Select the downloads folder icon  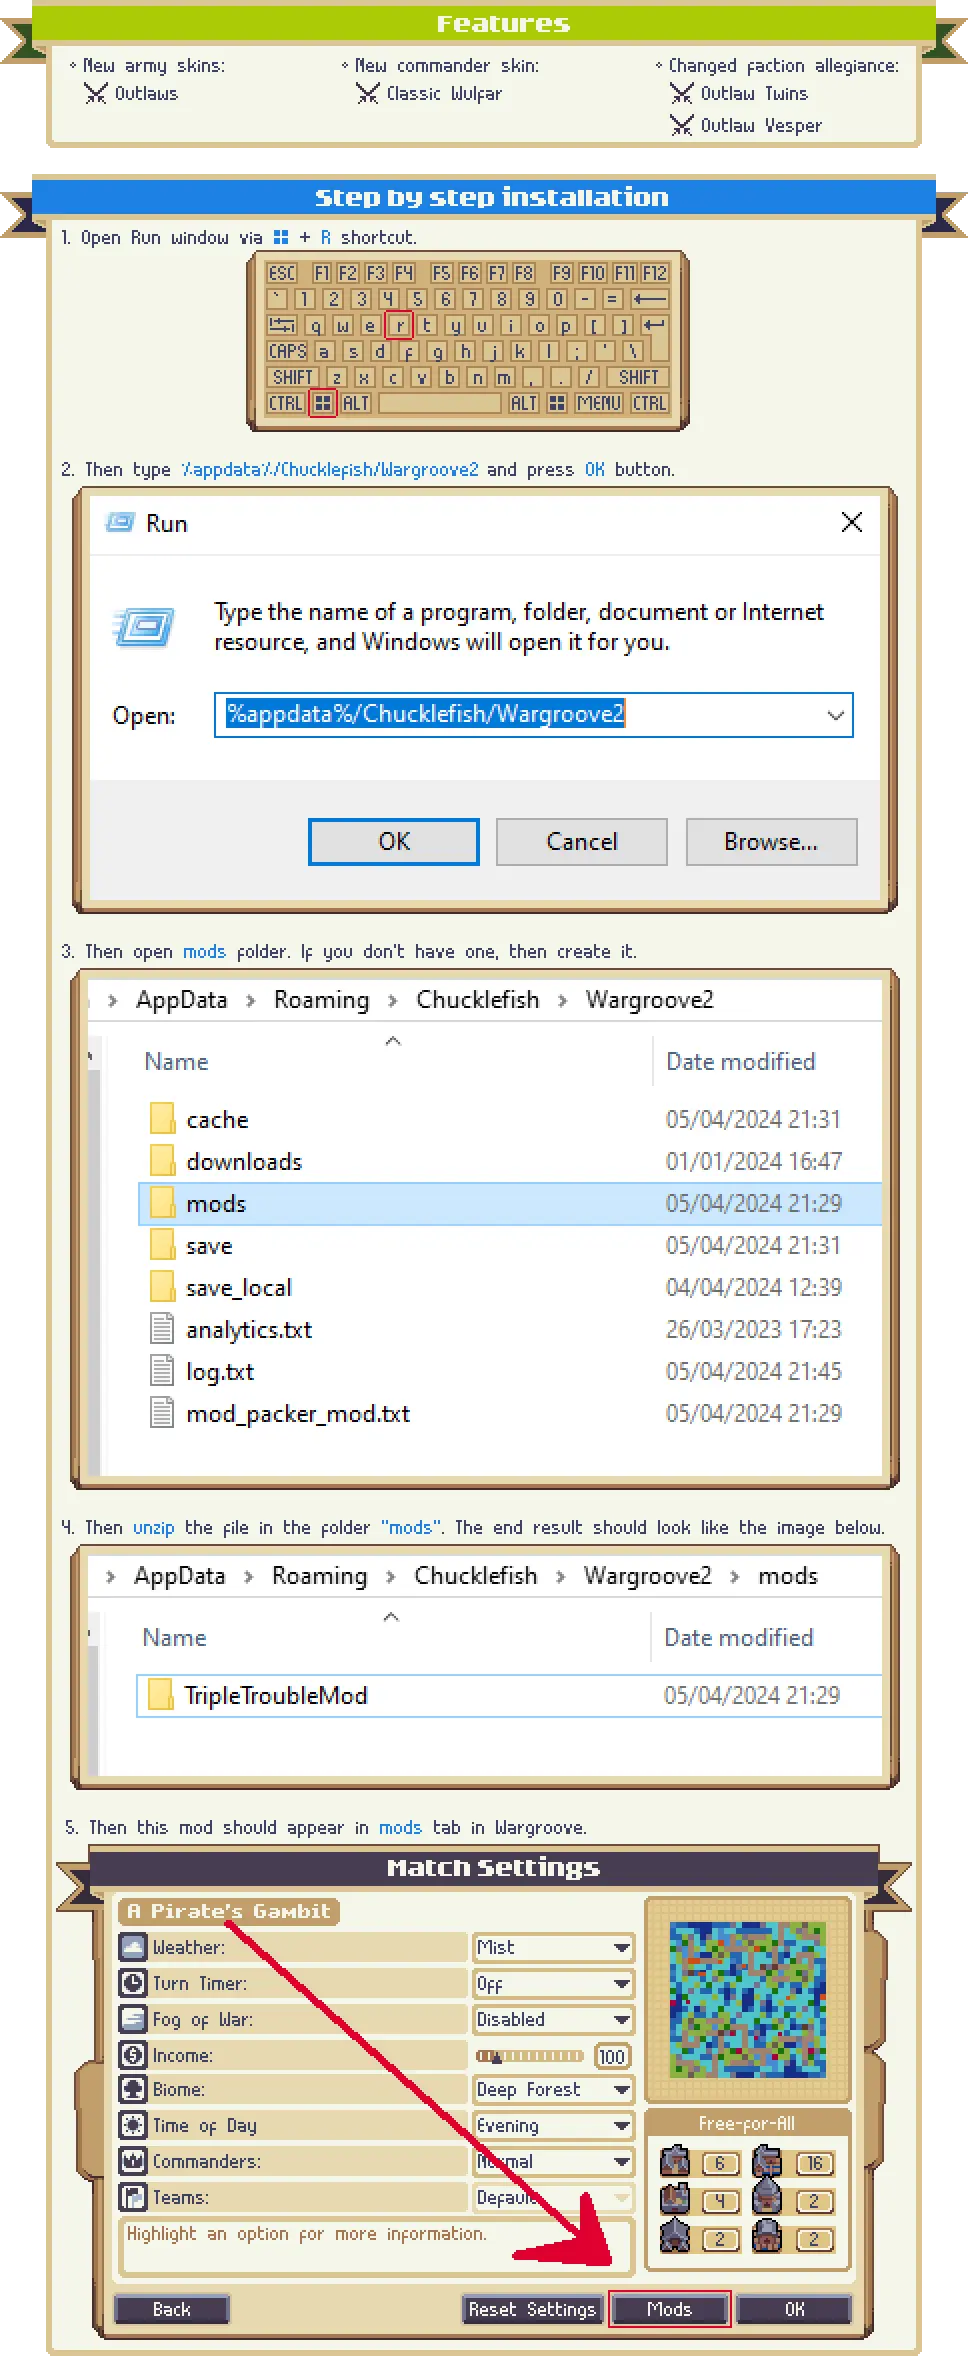pyautogui.click(x=162, y=1161)
